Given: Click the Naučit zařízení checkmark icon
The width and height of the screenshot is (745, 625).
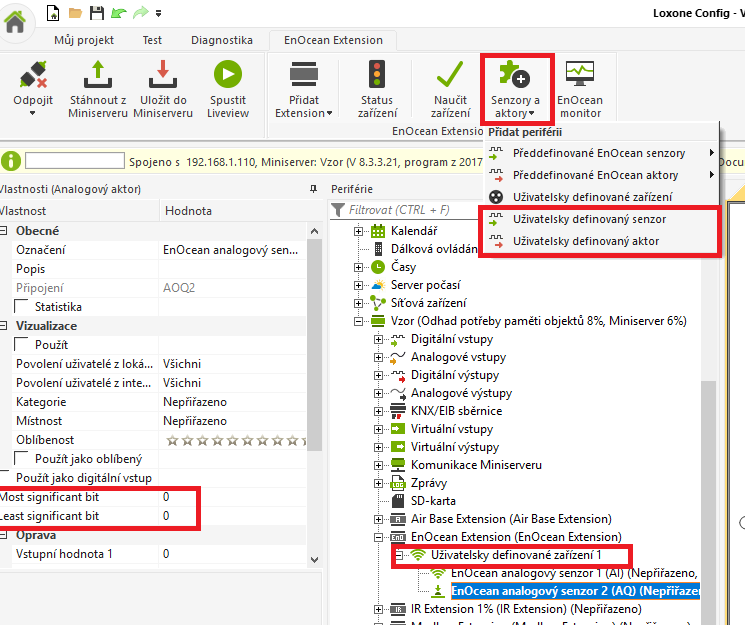Looking at the screenshot, I should pos(450,74).
